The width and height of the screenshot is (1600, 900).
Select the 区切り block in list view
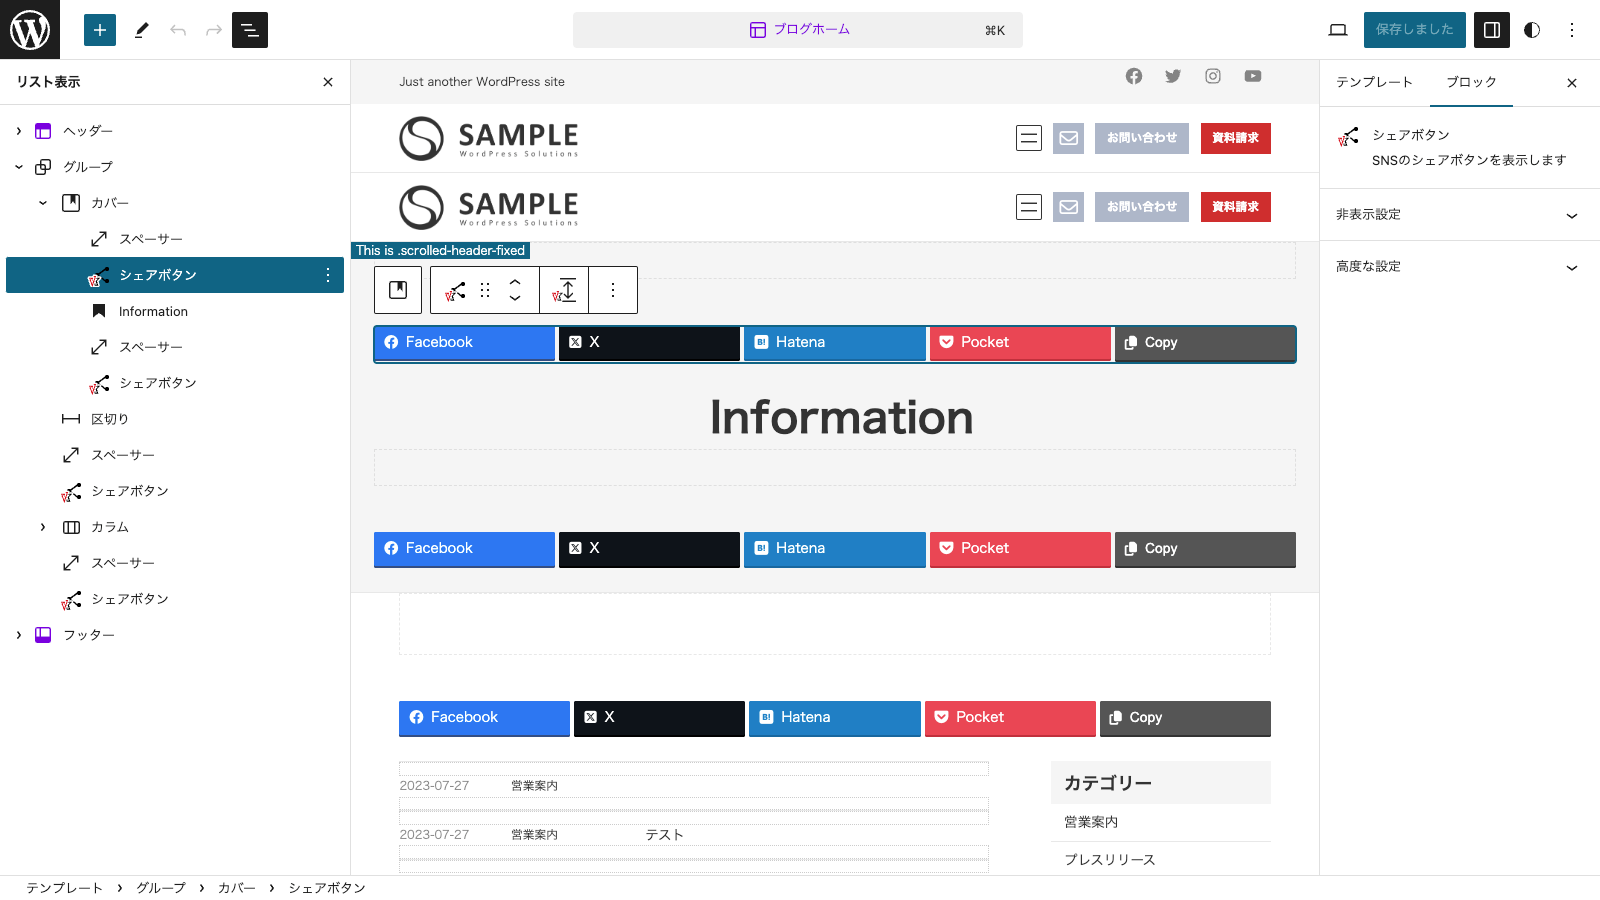pos(110,419)
